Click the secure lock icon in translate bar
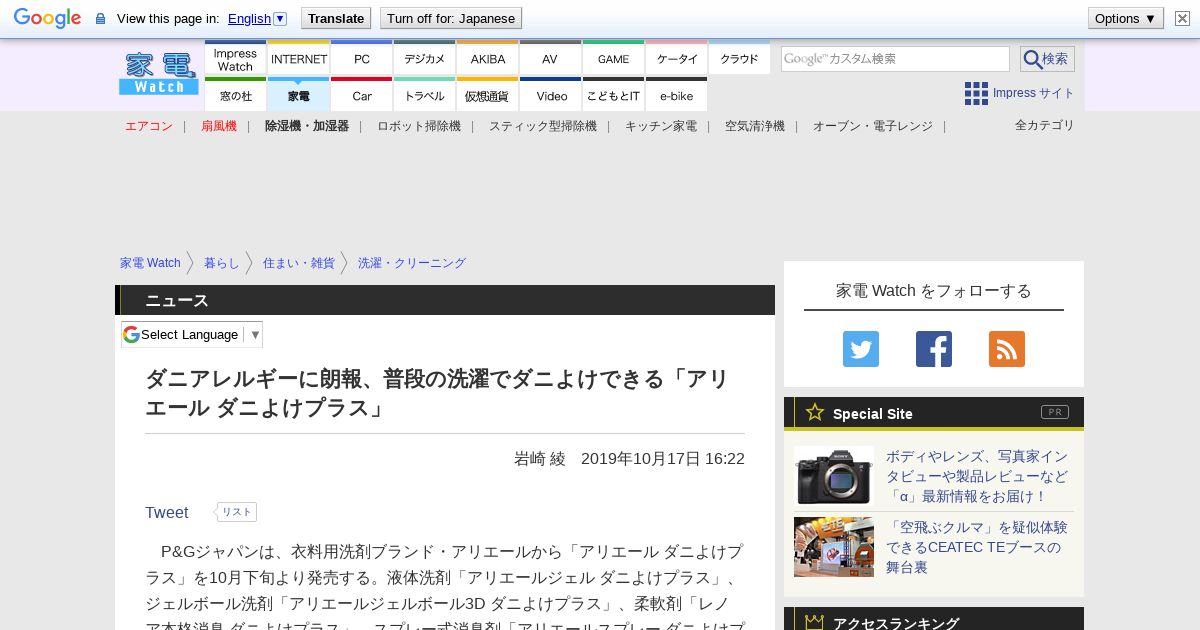Image resolution: width=1200 pixels, height=630 pixels. pyautogui.click(x=100, y=19)
